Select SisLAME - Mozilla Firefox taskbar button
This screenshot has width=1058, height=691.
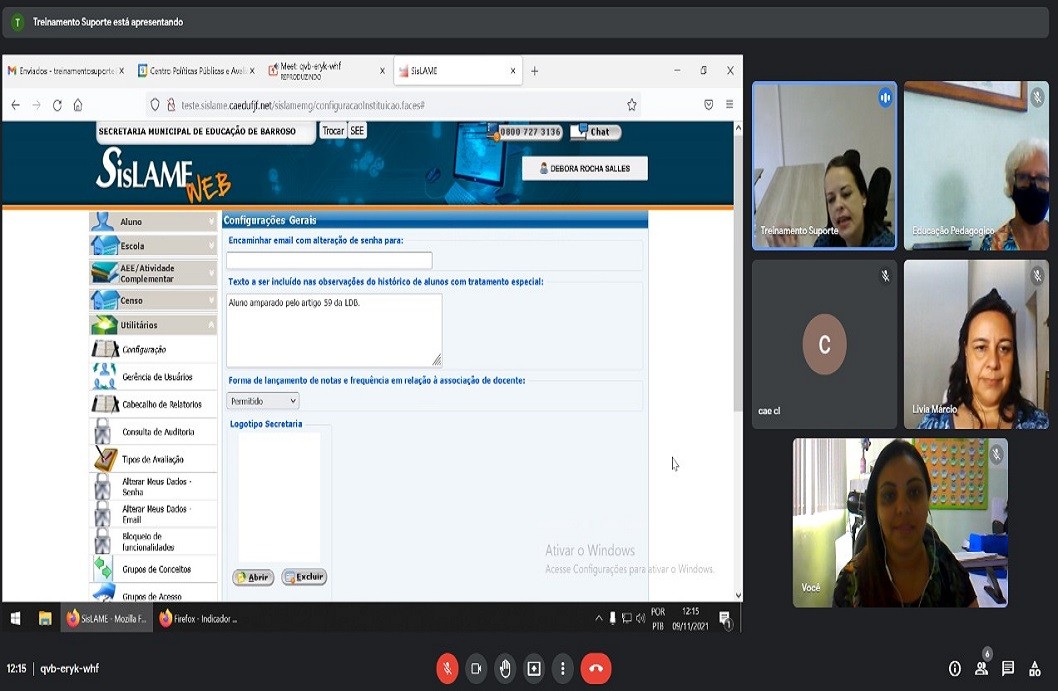pyautogui.click(x=107, y=618)
